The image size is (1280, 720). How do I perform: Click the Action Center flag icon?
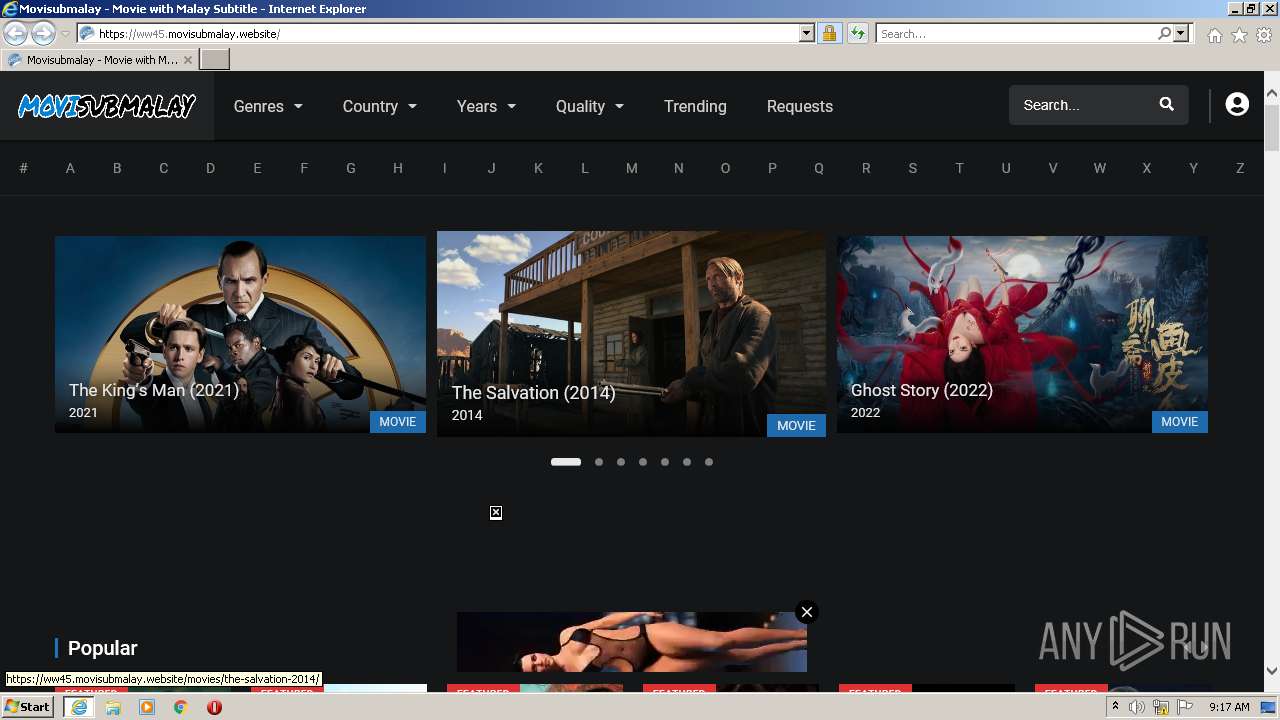click(x=1185, y=707)
